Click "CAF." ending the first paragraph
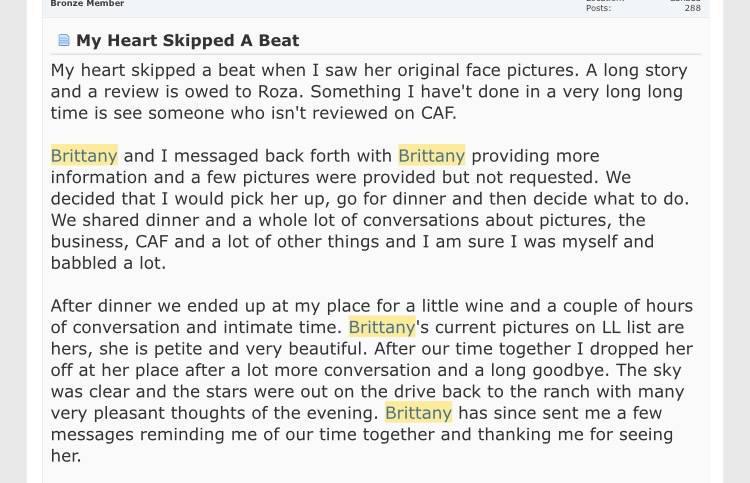The width and height of the screenshot is (750, 483). [x=439, y=113]
